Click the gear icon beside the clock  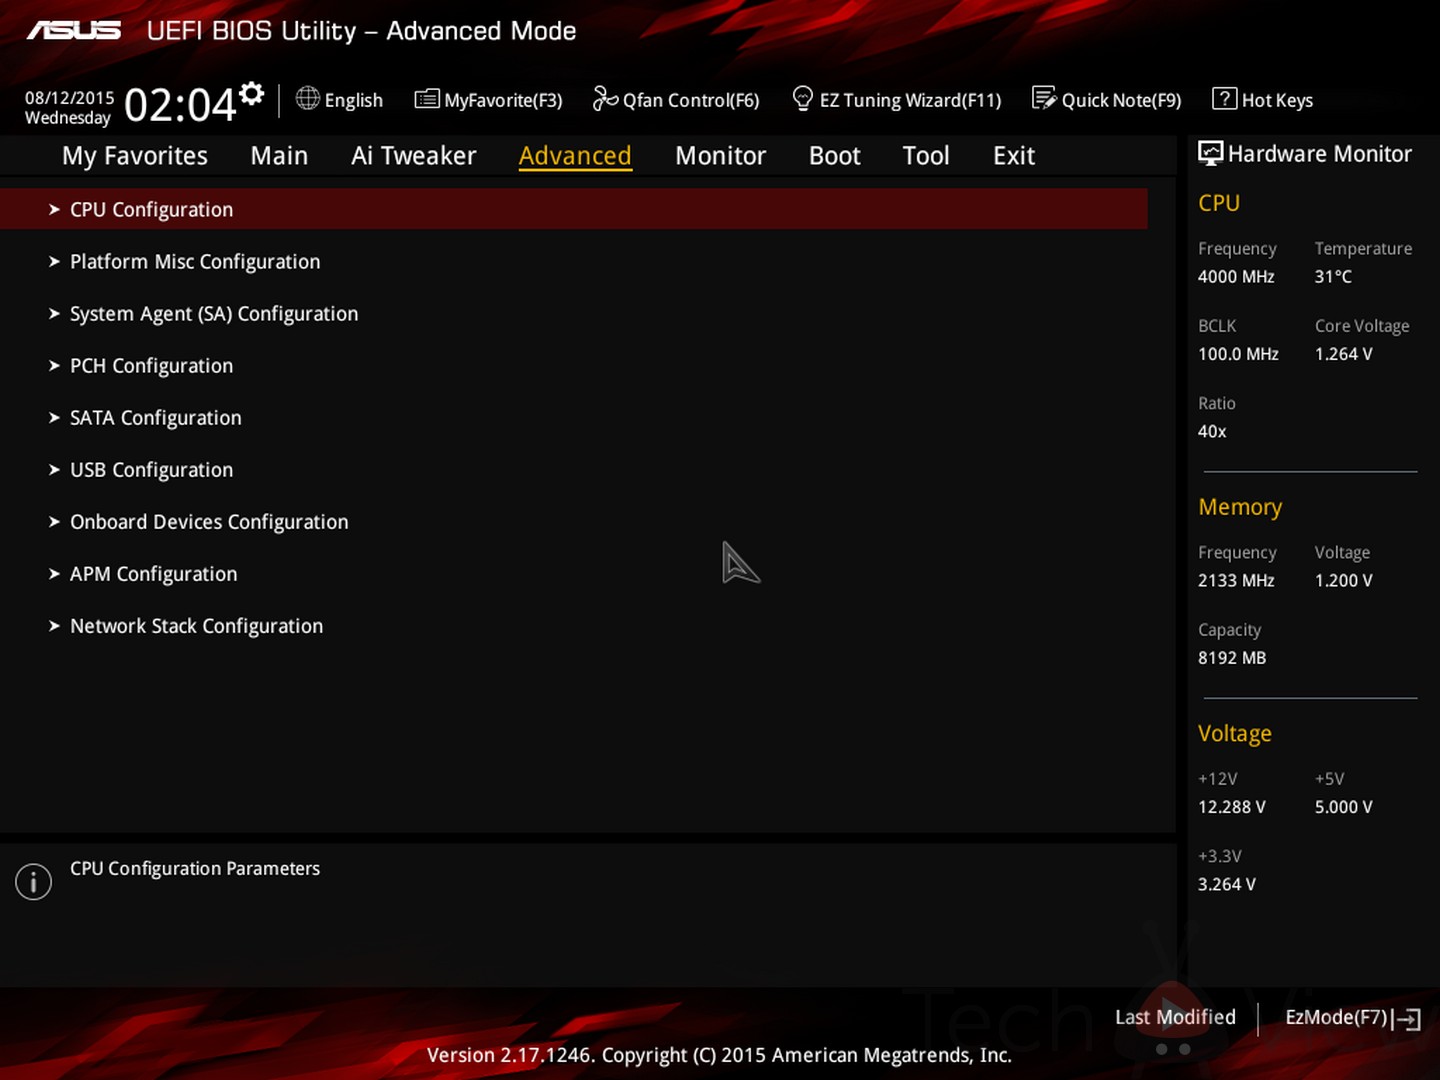point(252,93)
